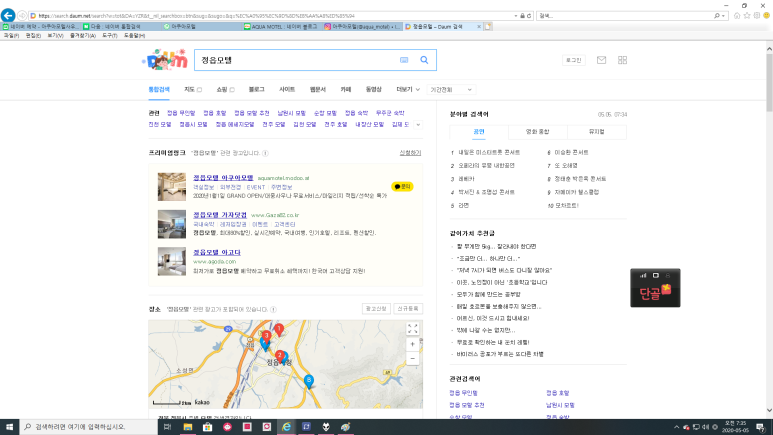Expand the 더보기 menu
This screenshot has height=435, width=773.
click(408, 90)
